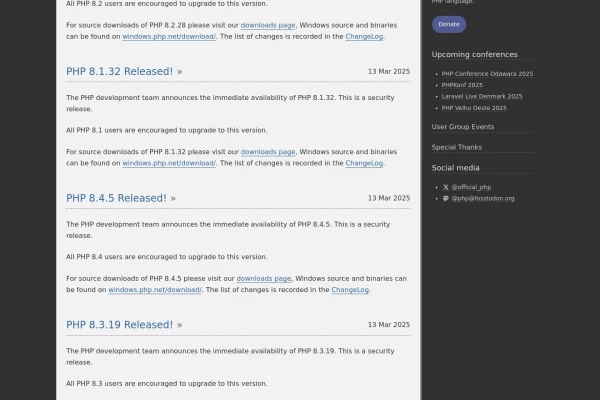Open PHPKonf 2025 conference link
The image size is (600, 400).
coord(462,85)
